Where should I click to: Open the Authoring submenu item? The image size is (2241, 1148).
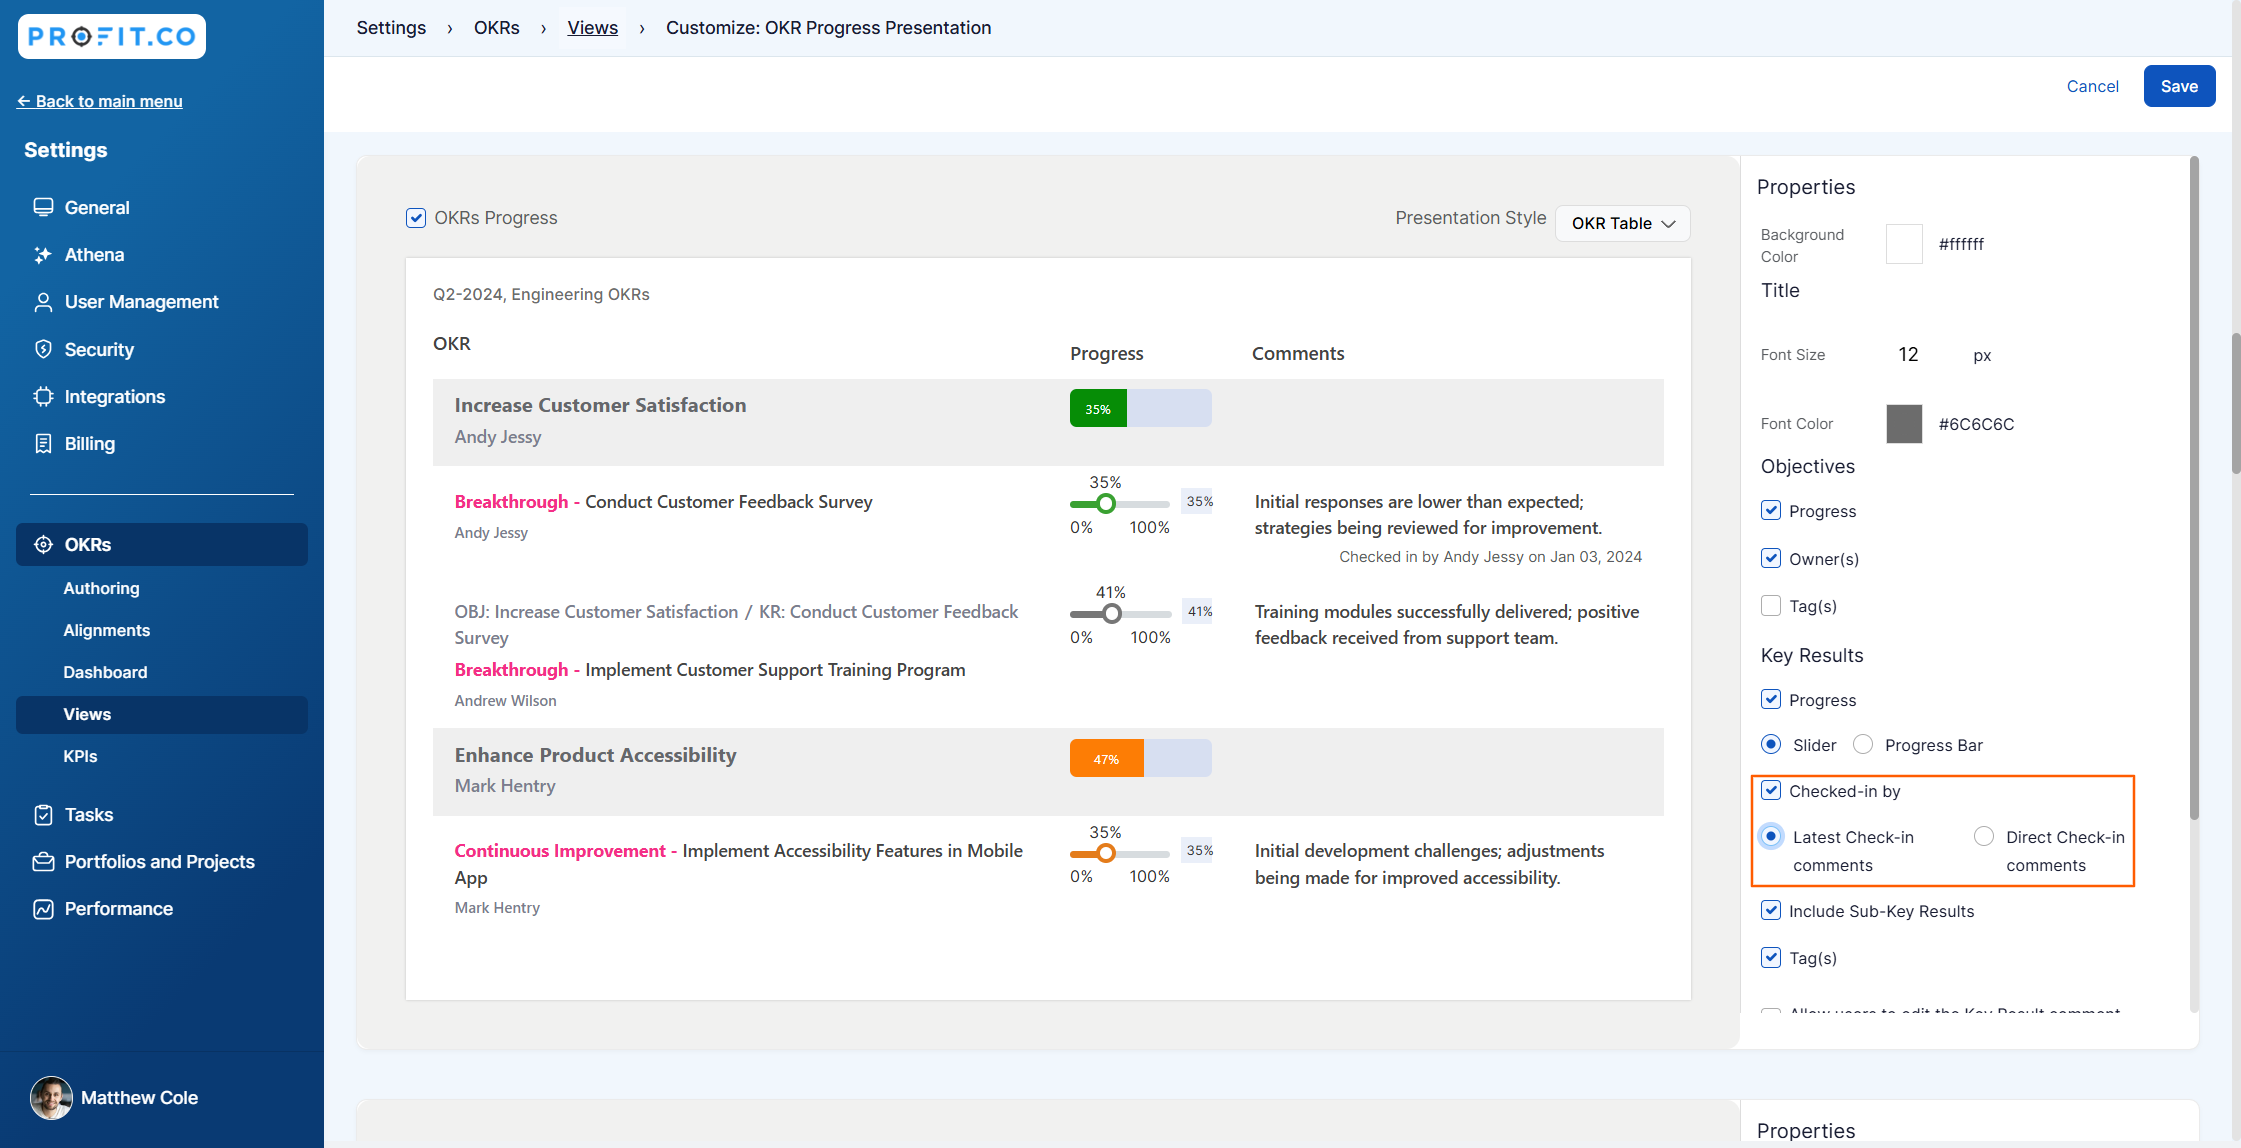point(101,588)
